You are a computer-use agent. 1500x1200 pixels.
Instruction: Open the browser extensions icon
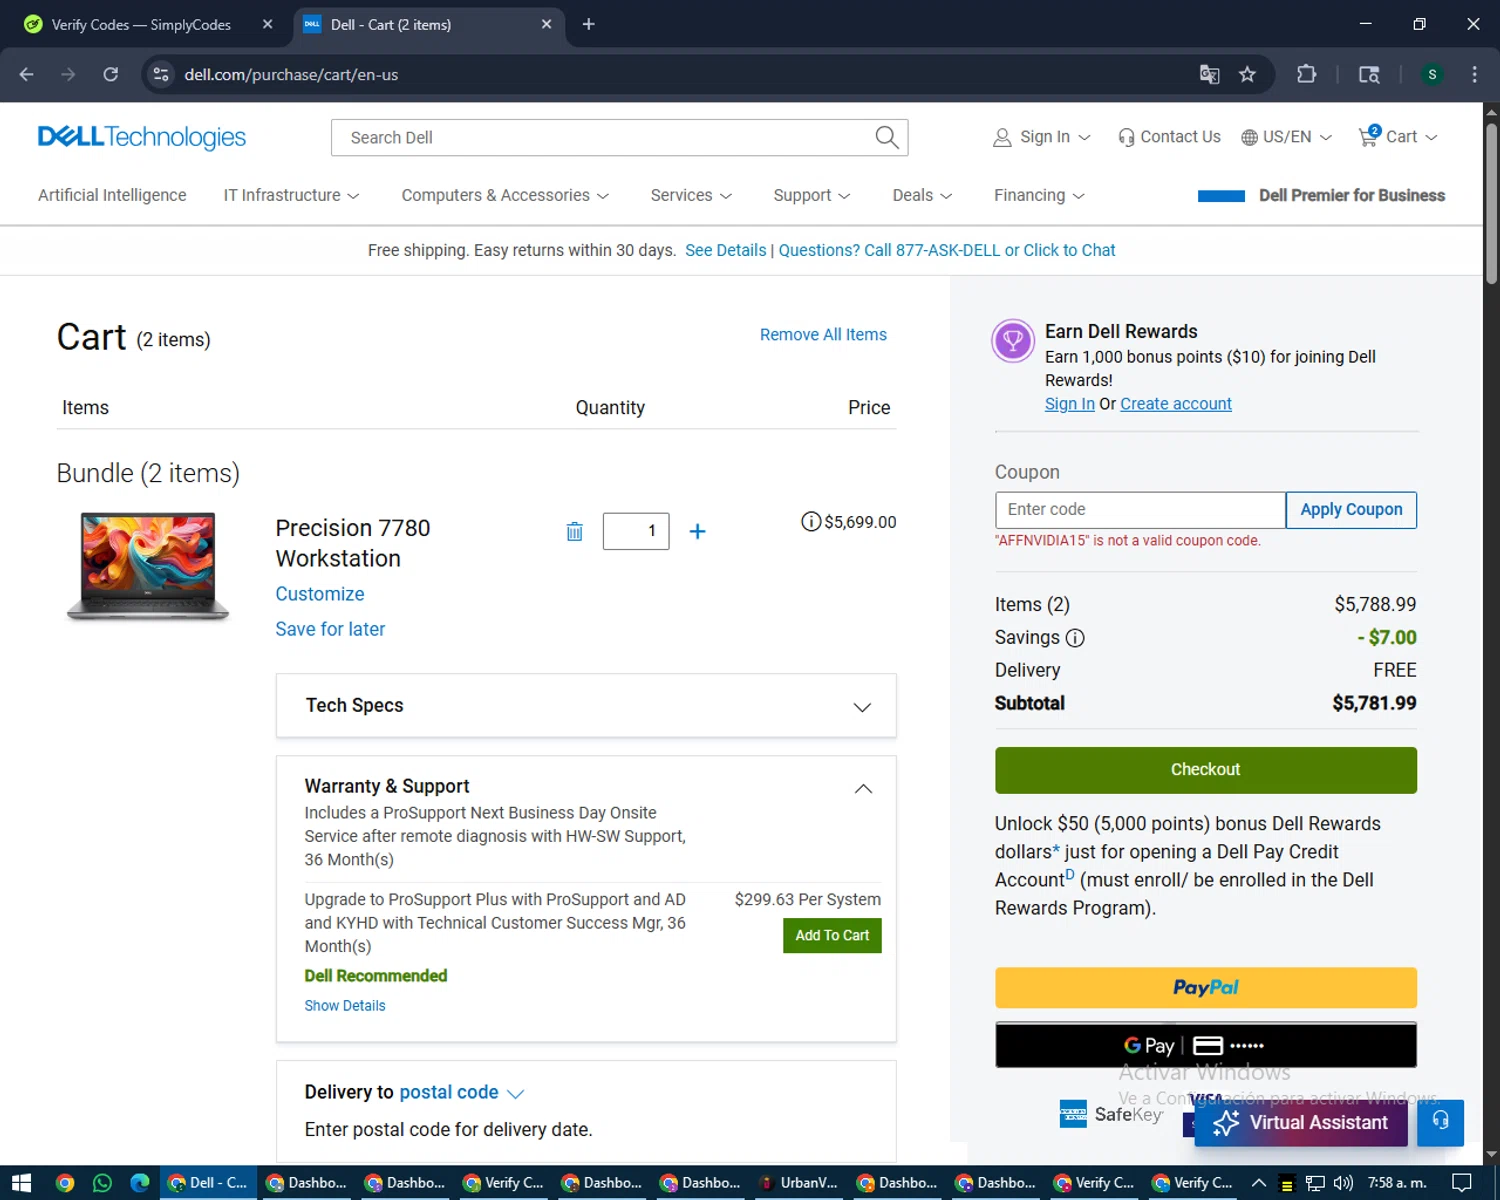click(x=1306, y=74)
